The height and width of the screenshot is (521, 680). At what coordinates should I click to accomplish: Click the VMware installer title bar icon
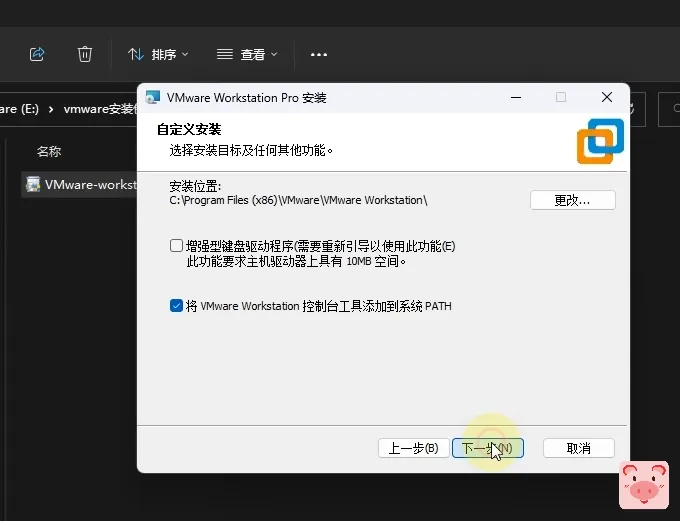click(x=153, y=98)
